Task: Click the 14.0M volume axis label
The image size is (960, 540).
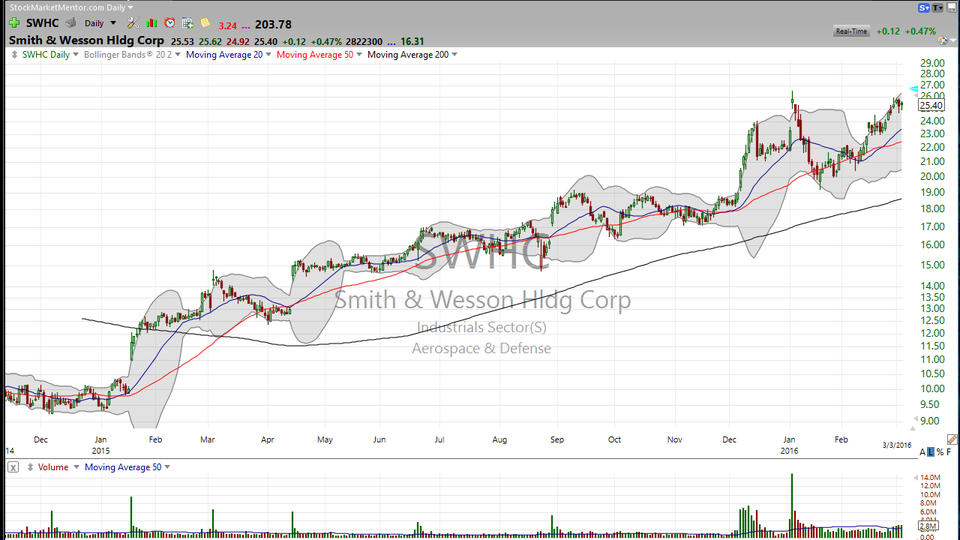Action: (x=930, y=478)
